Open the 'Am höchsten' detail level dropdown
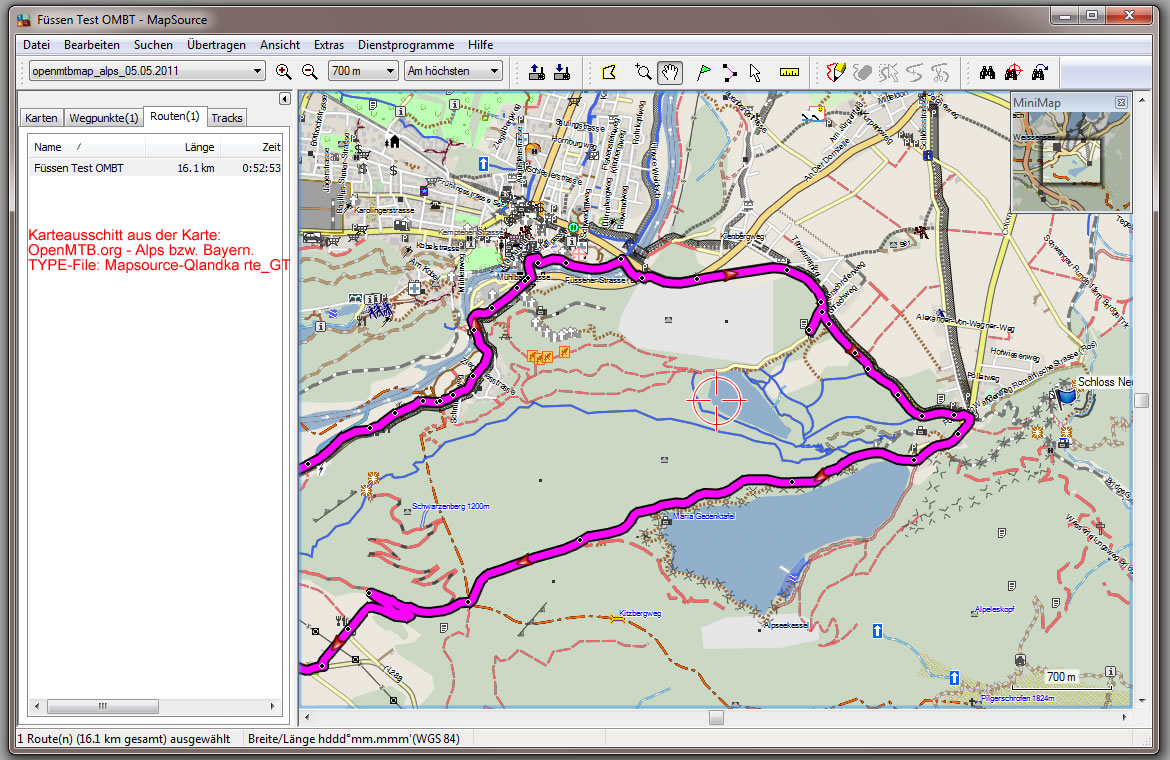The width and height of the screenshot is (1170, 760). (453, 71)
